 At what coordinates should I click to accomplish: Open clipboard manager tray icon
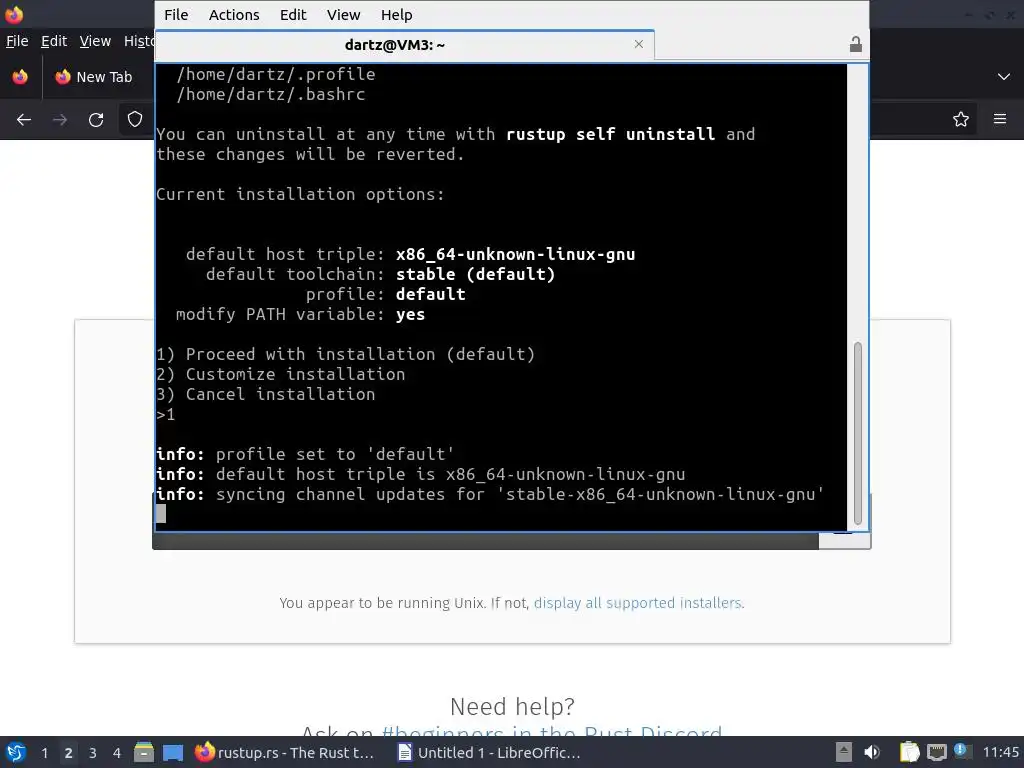coord(909,752)
